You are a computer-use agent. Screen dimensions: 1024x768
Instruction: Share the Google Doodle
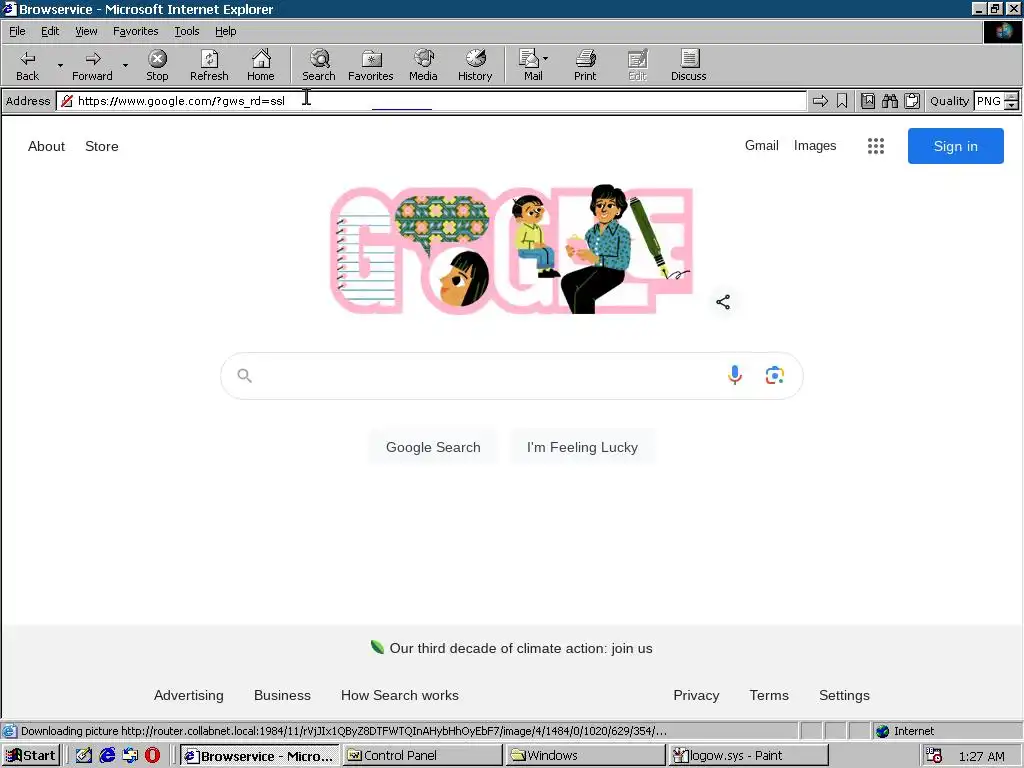(x=723, y=302)
